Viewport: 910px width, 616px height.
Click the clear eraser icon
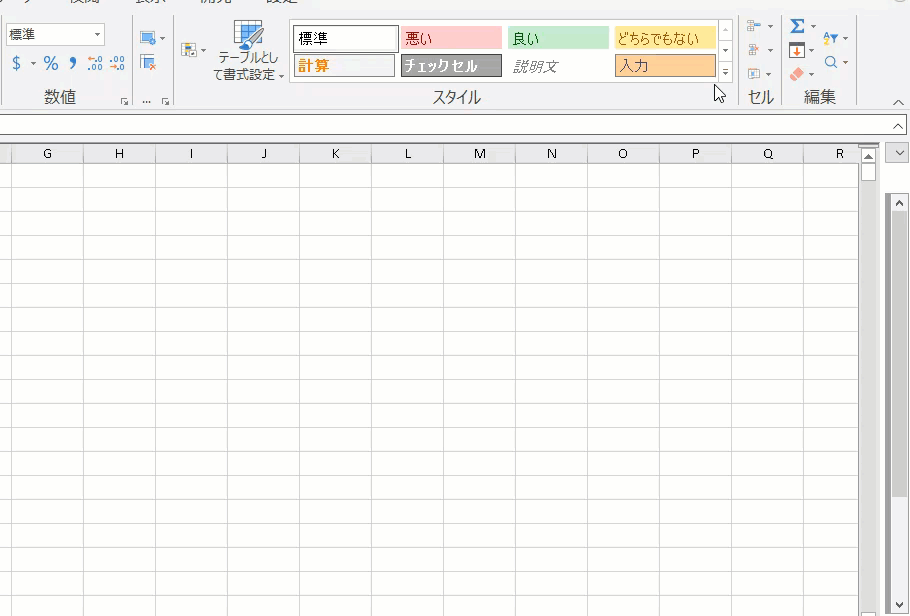click(x=797, y=74)
